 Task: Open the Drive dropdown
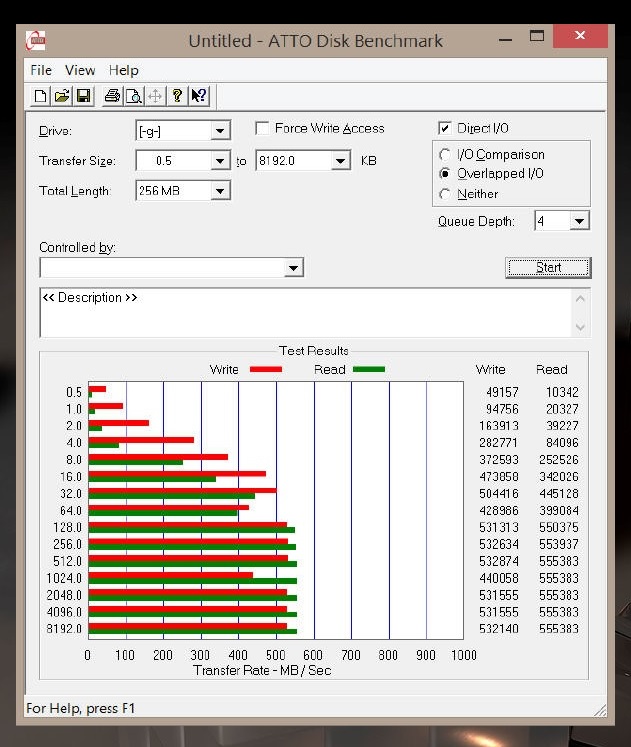click(x=220, y=131)
